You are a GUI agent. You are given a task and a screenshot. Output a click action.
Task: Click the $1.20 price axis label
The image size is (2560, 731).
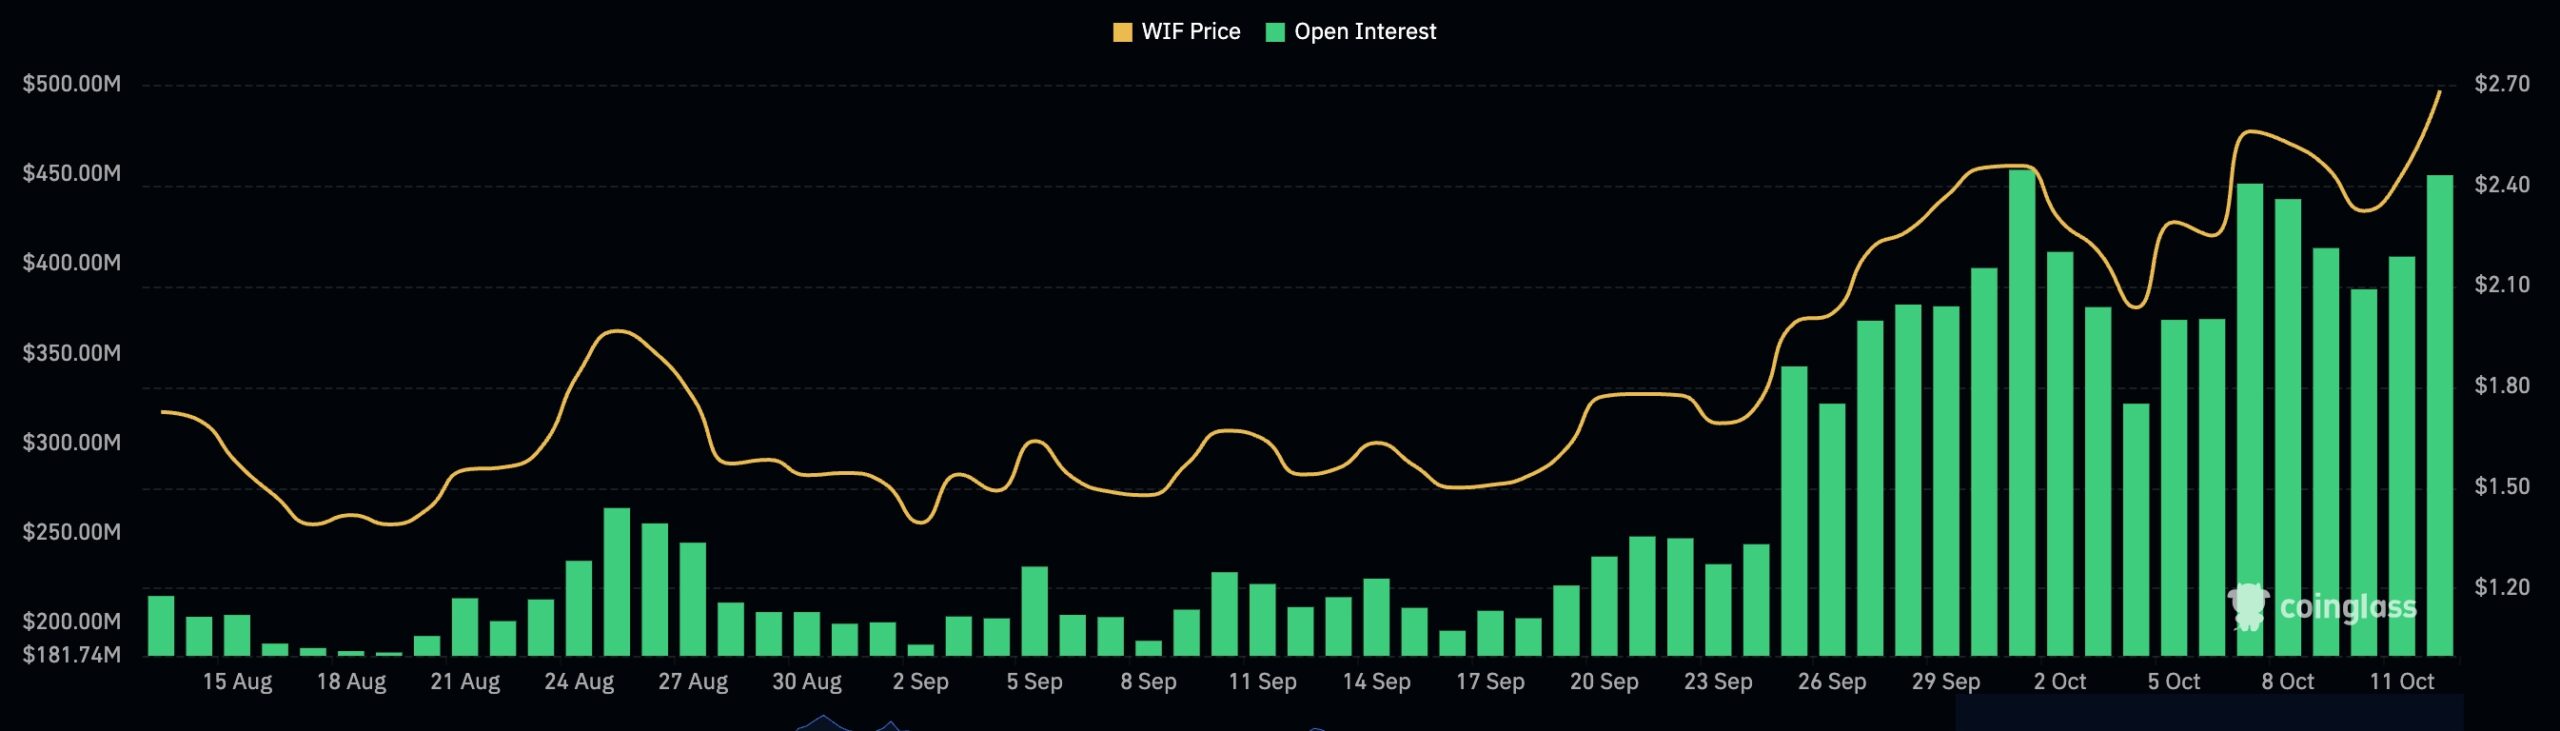(2502, 587)
